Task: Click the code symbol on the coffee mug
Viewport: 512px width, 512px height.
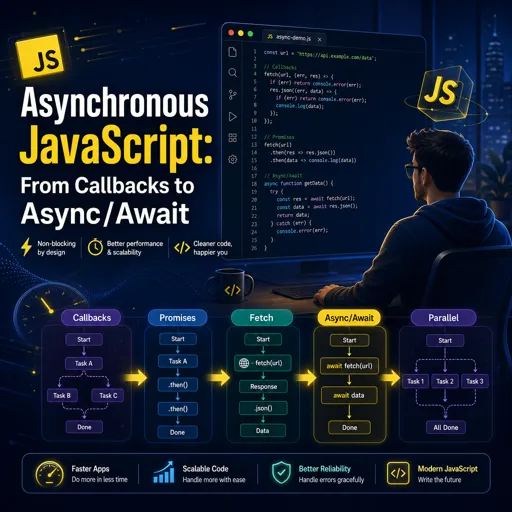Action: click(232, 290)
